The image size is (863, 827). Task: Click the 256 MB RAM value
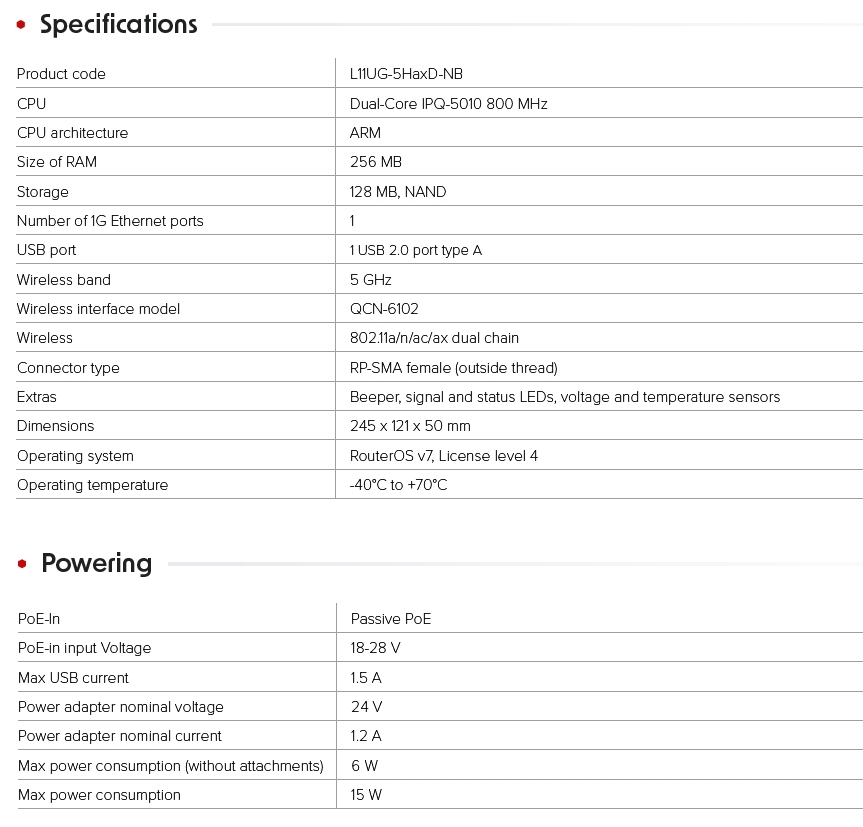376,162
